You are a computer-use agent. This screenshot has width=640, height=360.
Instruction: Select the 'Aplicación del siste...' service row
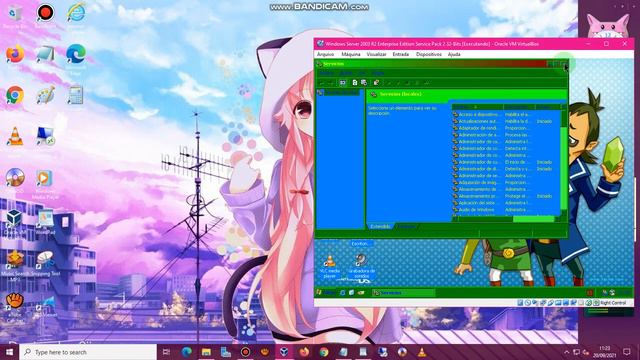[x=506, y=203]
